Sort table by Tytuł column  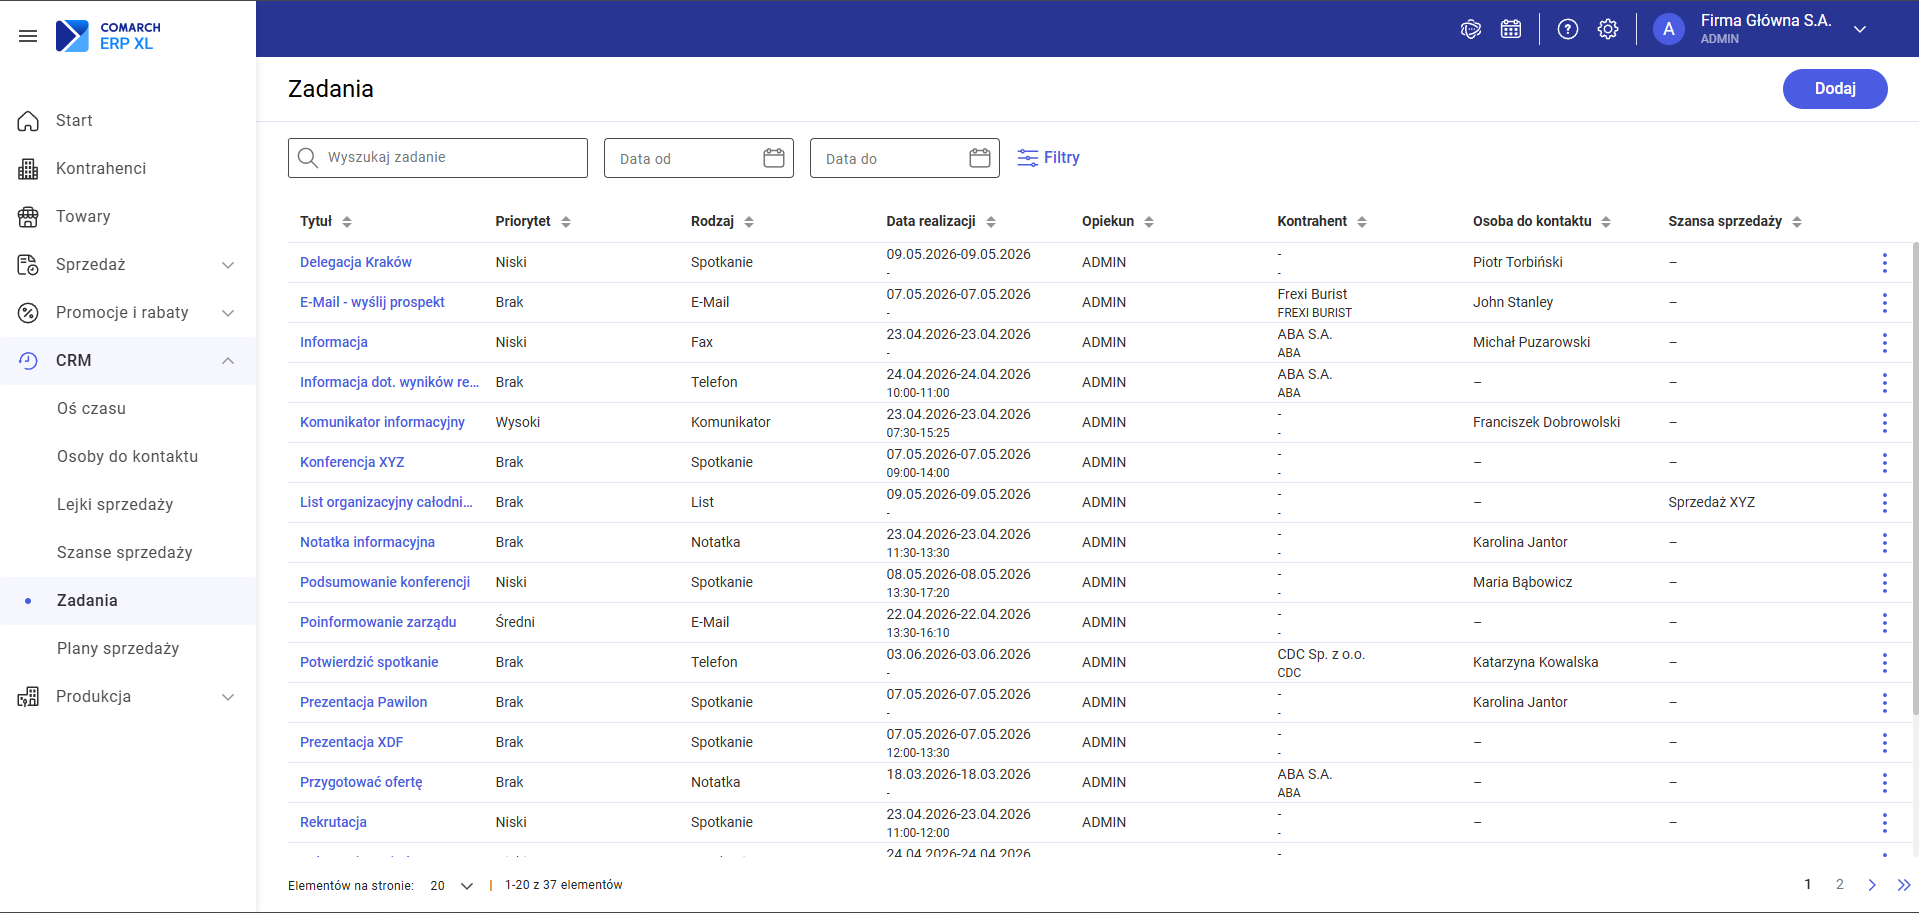[x=347, y=222]
